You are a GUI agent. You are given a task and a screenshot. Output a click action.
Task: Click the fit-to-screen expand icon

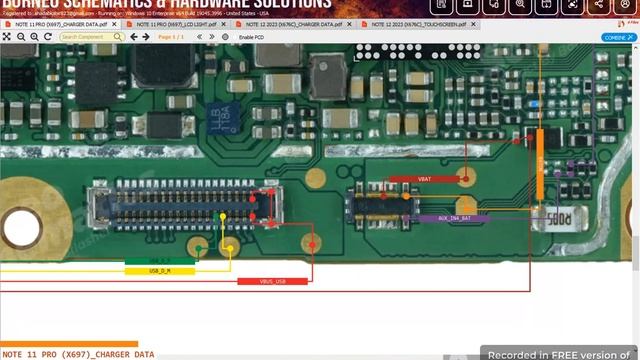click(x=7, y=37)
